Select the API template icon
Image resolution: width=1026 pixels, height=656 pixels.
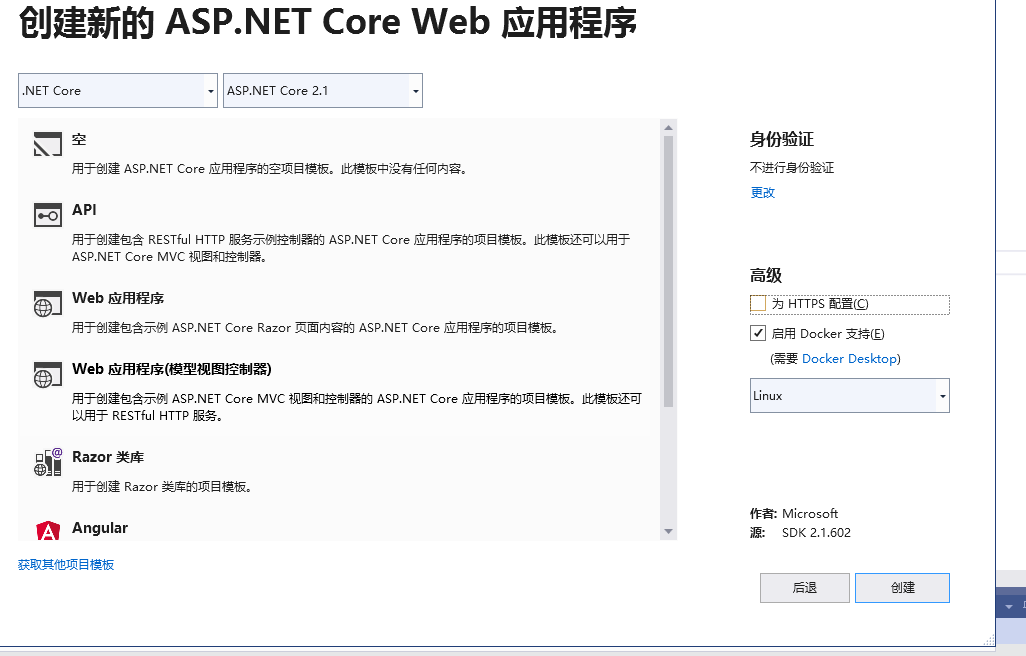48,215
